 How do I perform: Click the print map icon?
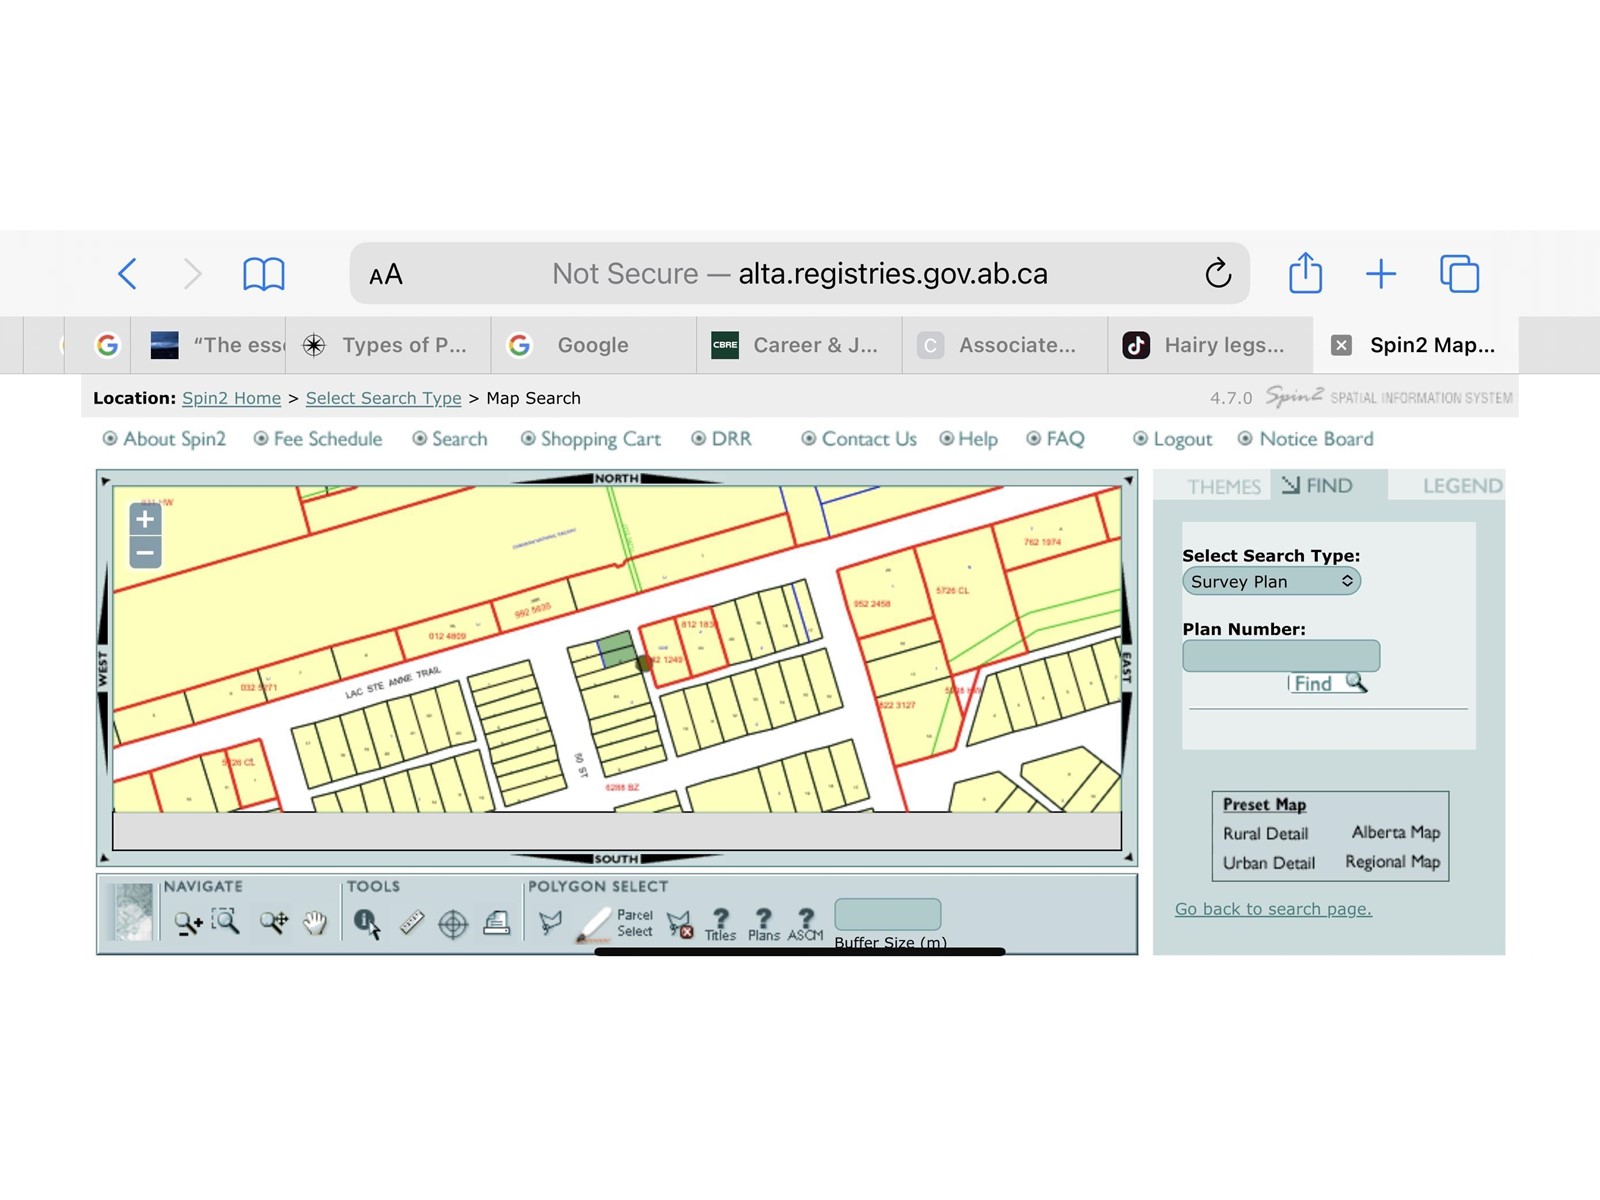click(x=497, y=922)
